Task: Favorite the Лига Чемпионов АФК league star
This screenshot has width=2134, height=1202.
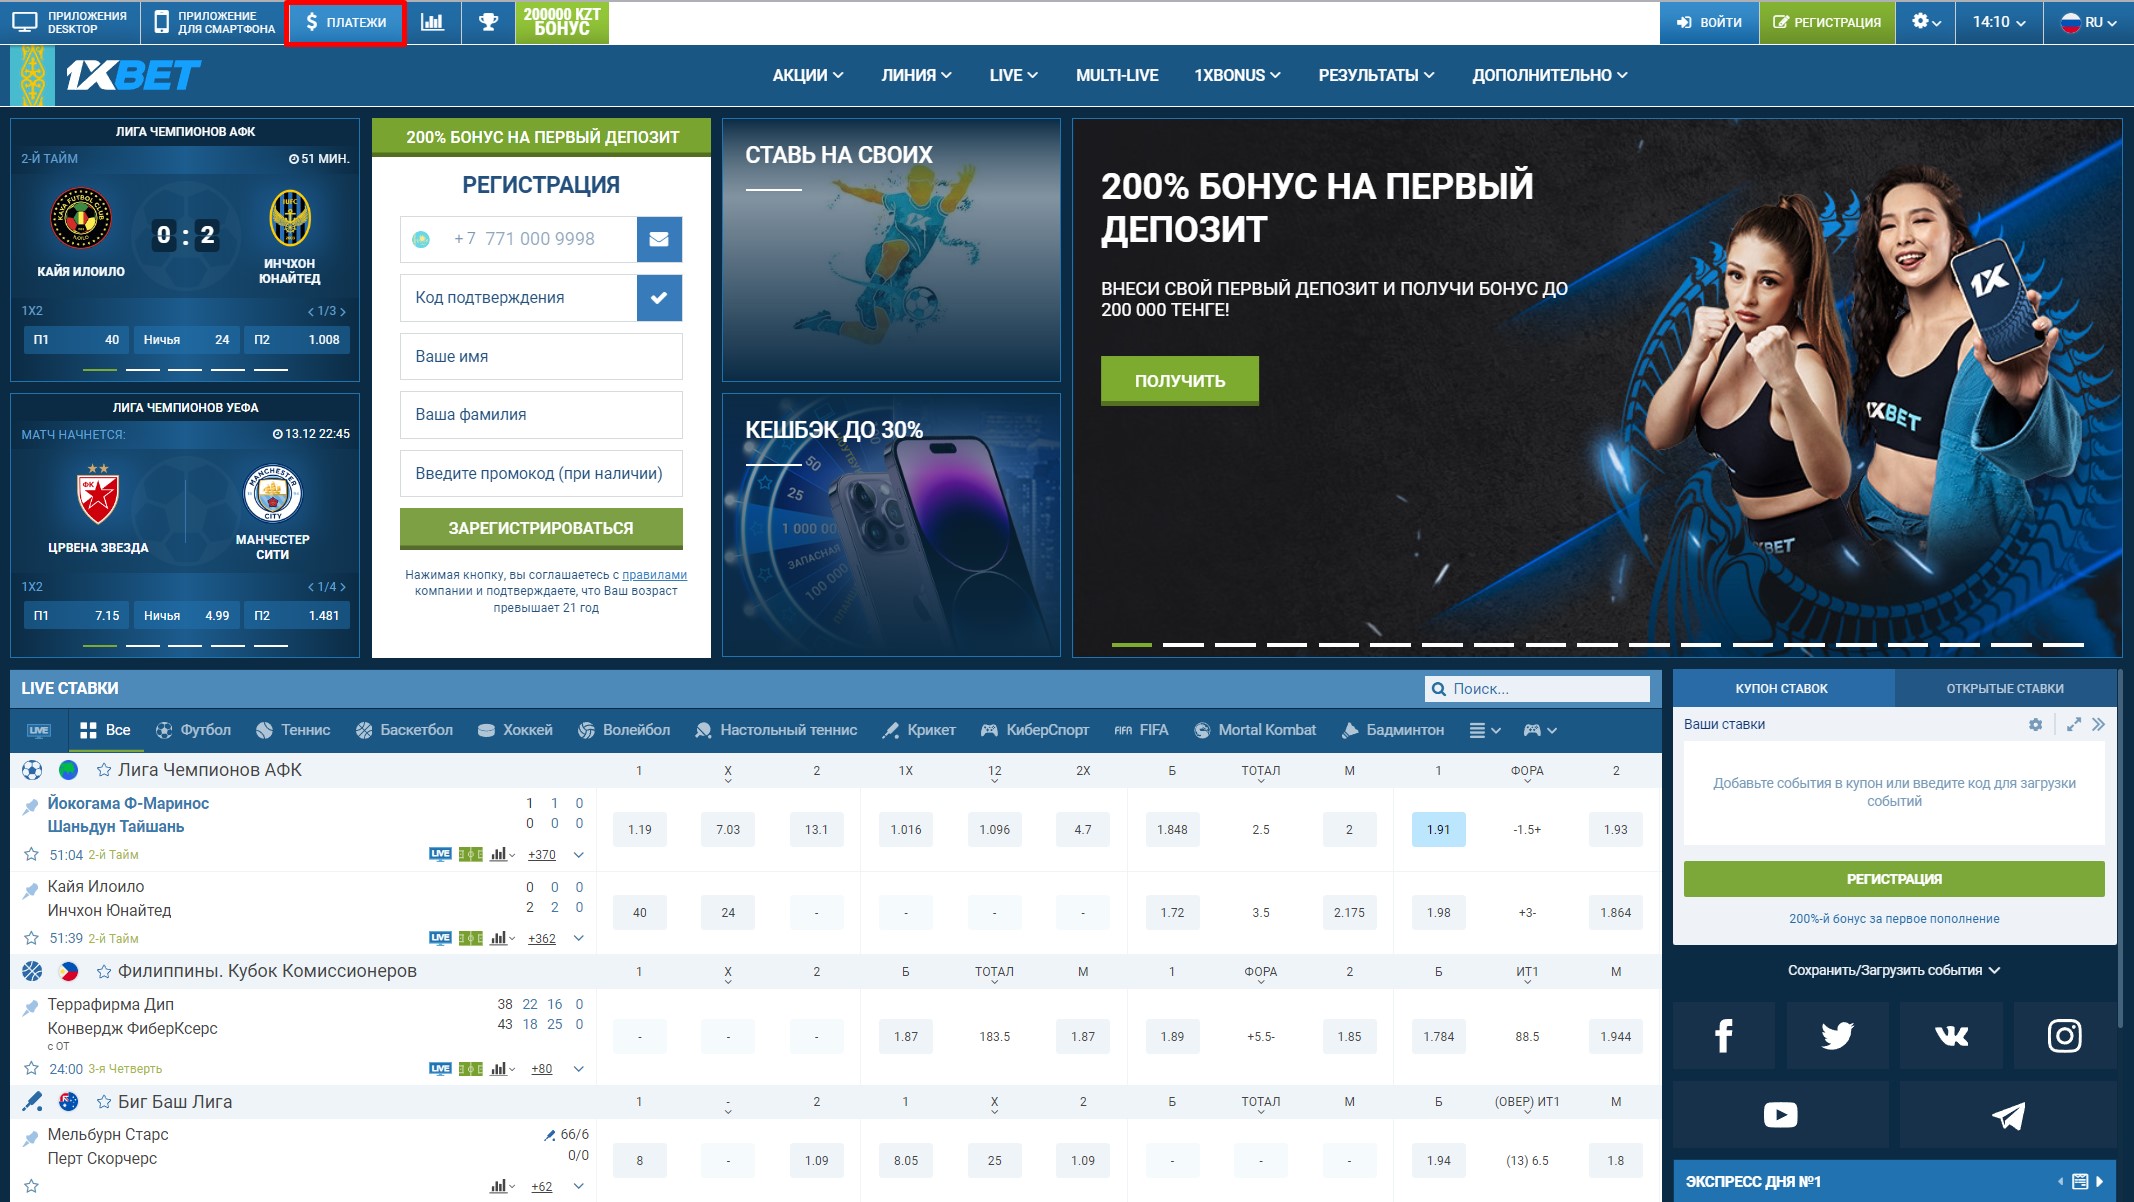Action: 104,770
